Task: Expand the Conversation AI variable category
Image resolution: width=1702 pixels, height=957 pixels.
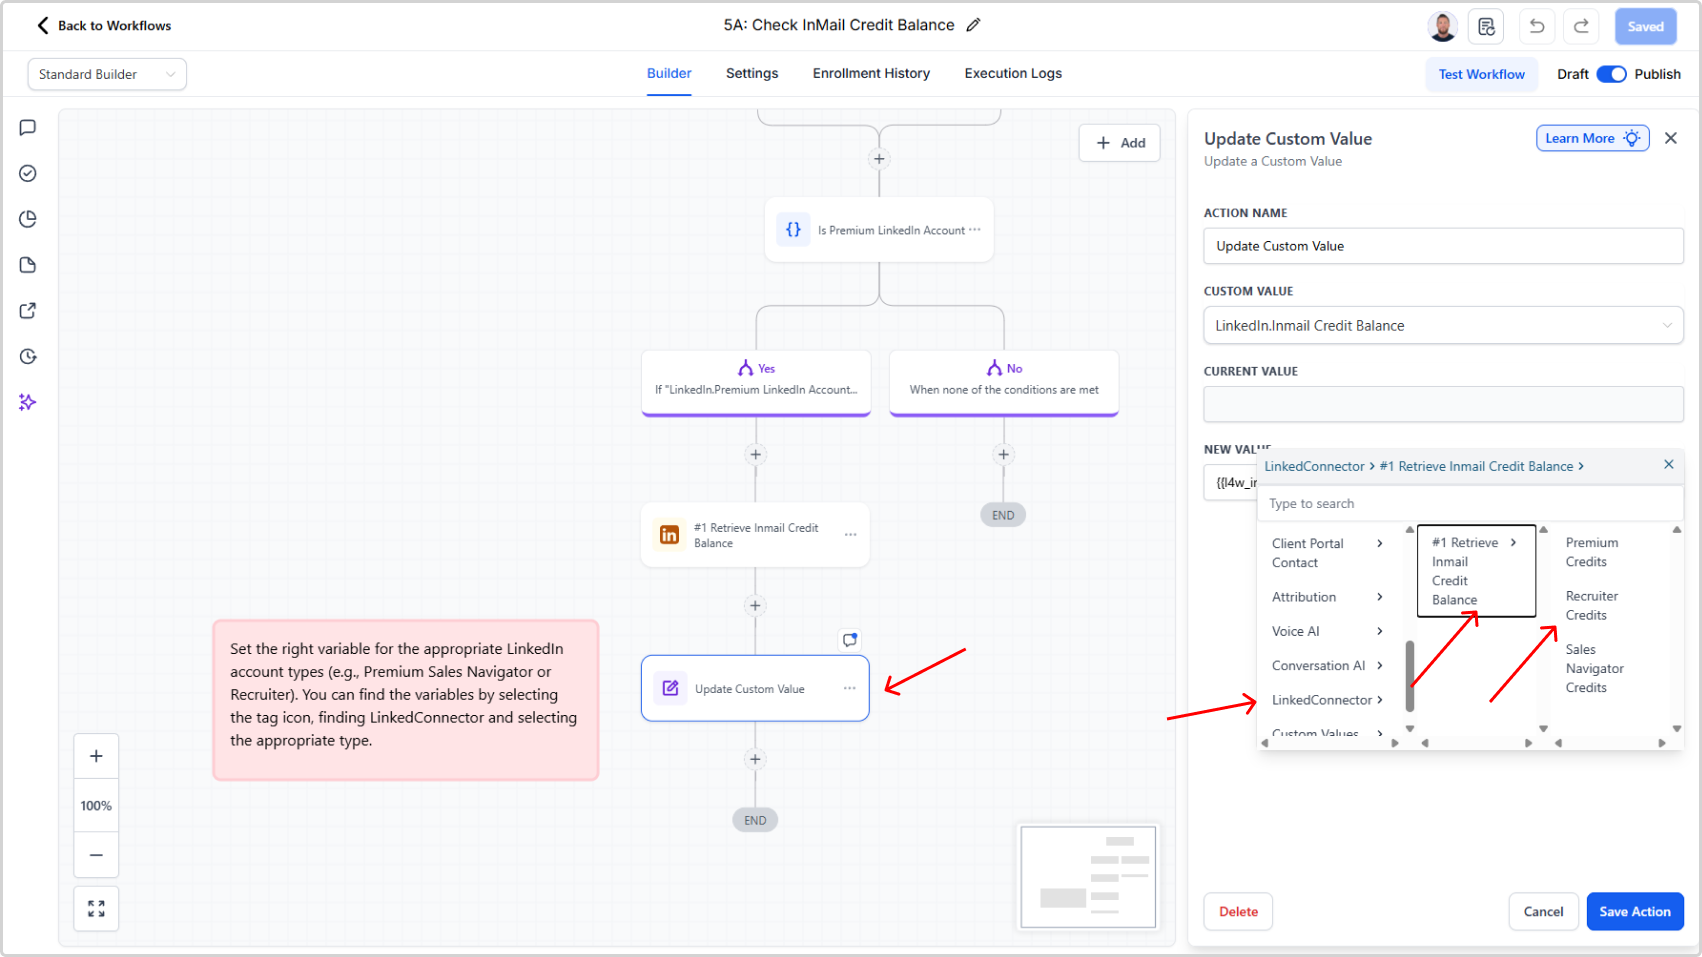Action: (1326, 666)
